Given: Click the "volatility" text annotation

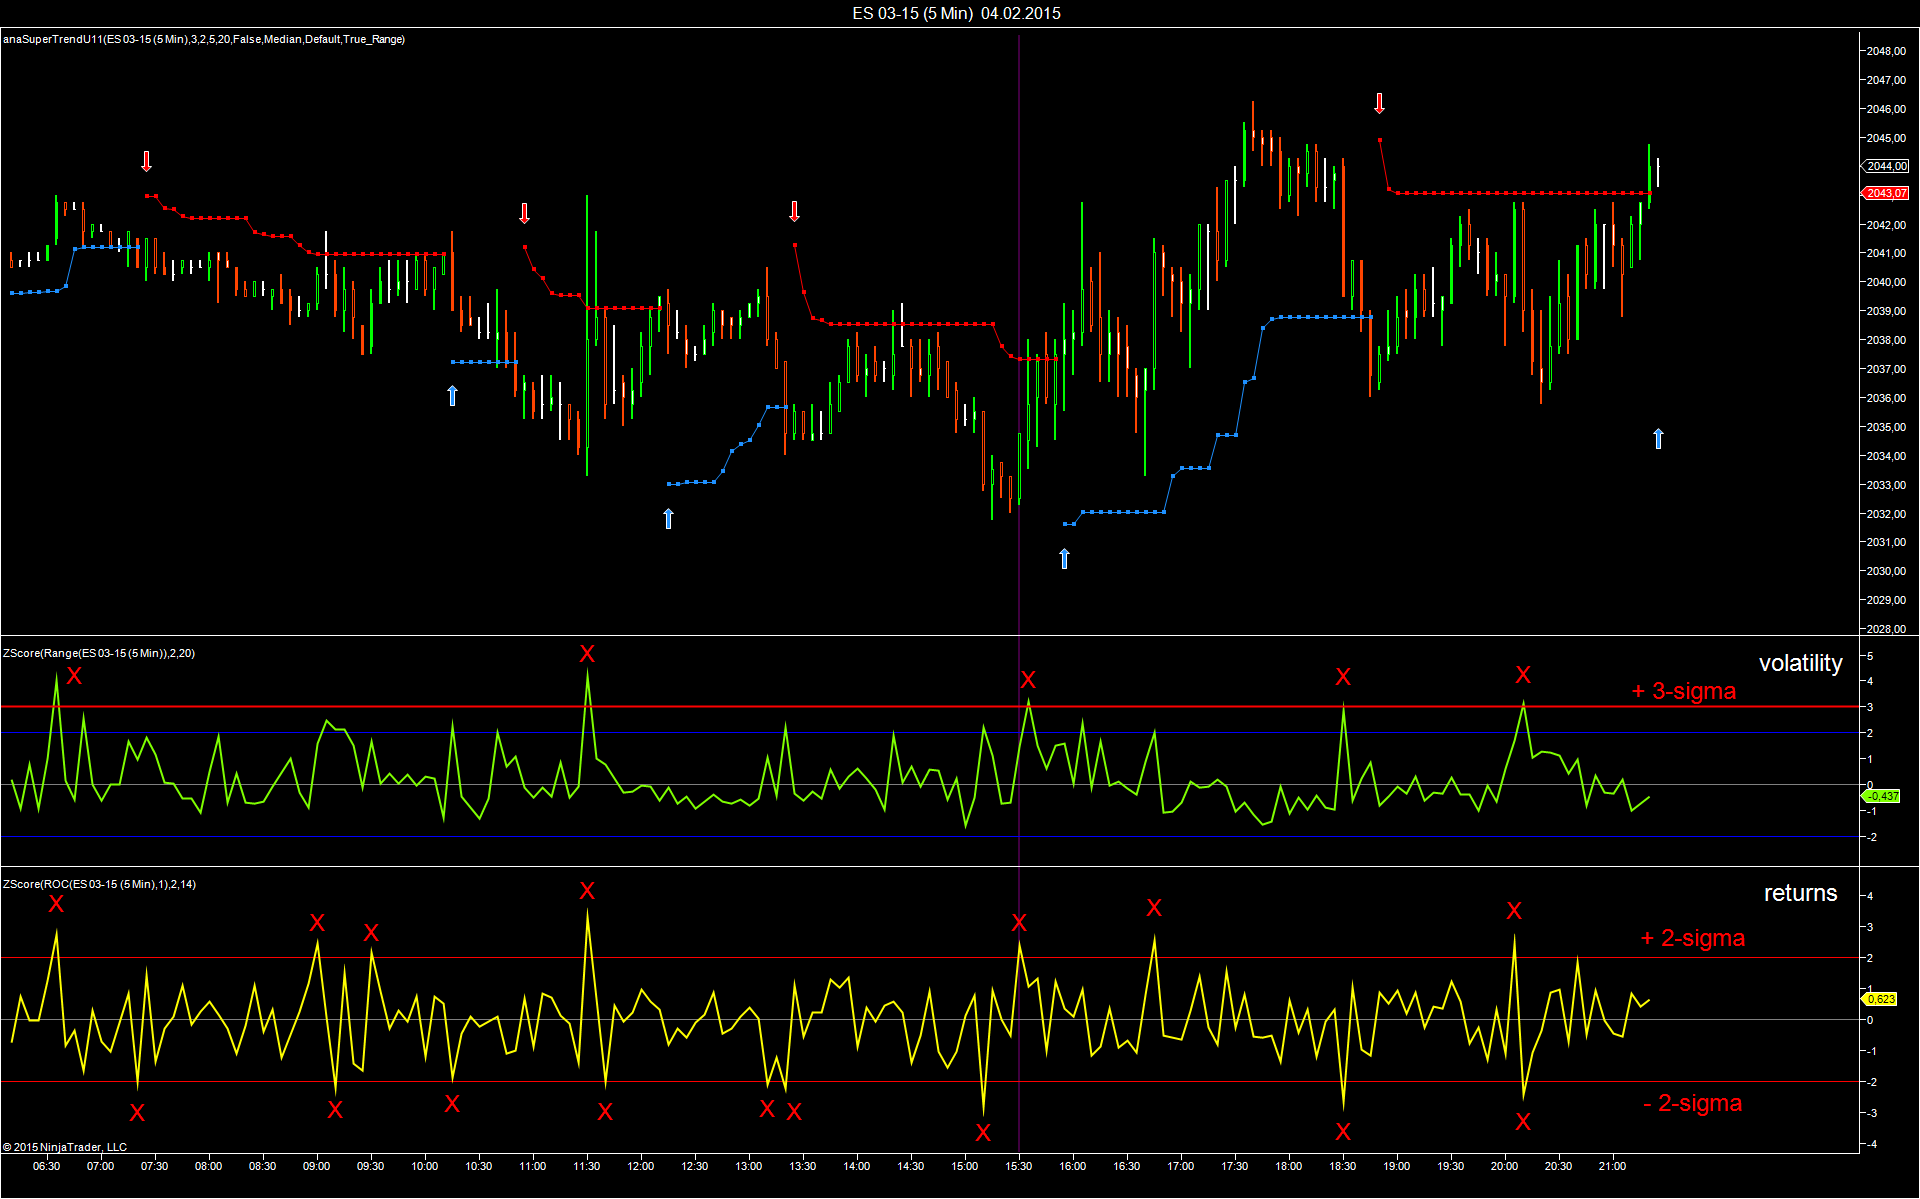Looking at the screenshot, I should (x=1800, y=663).
